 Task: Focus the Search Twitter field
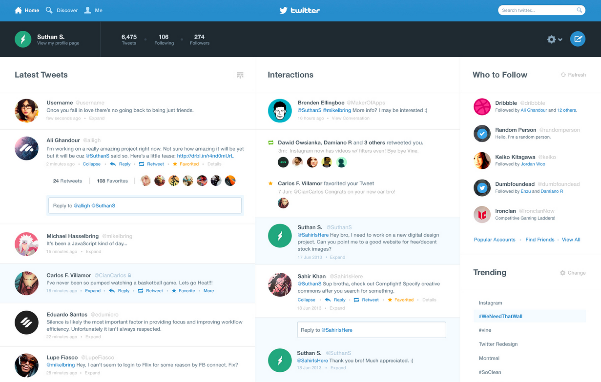[x=541, y=10]
